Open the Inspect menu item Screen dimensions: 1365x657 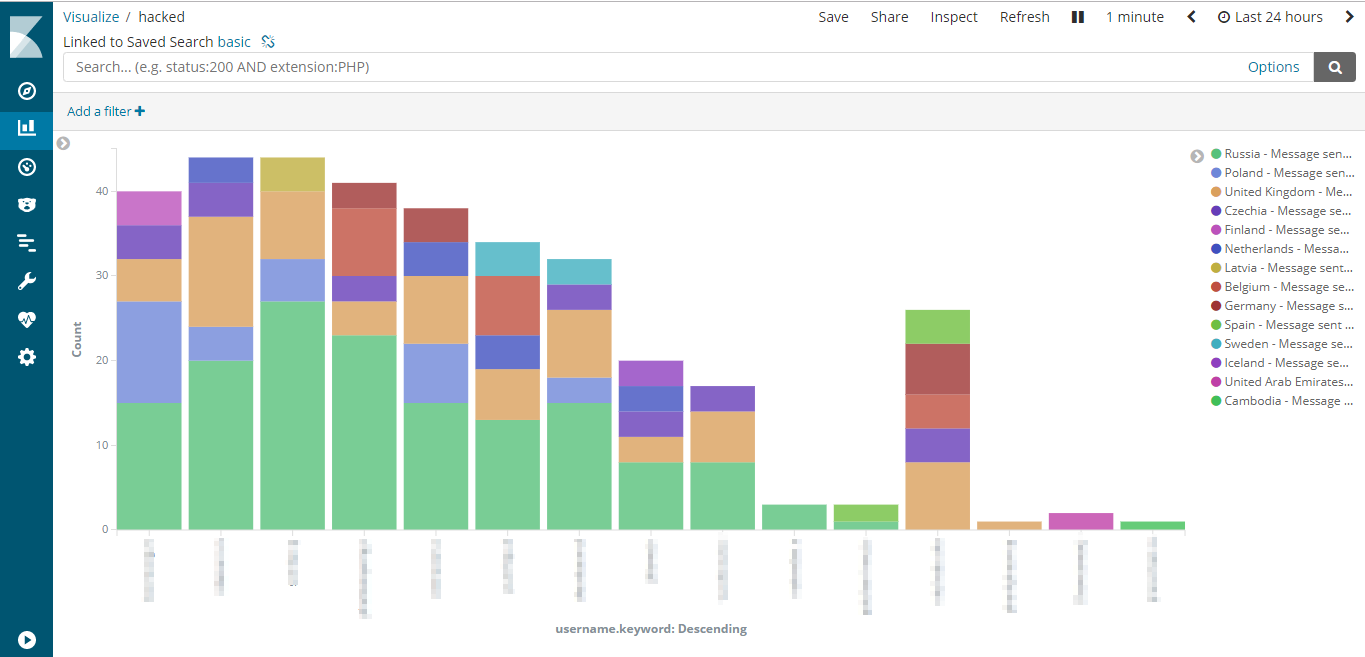coord(954,17)
